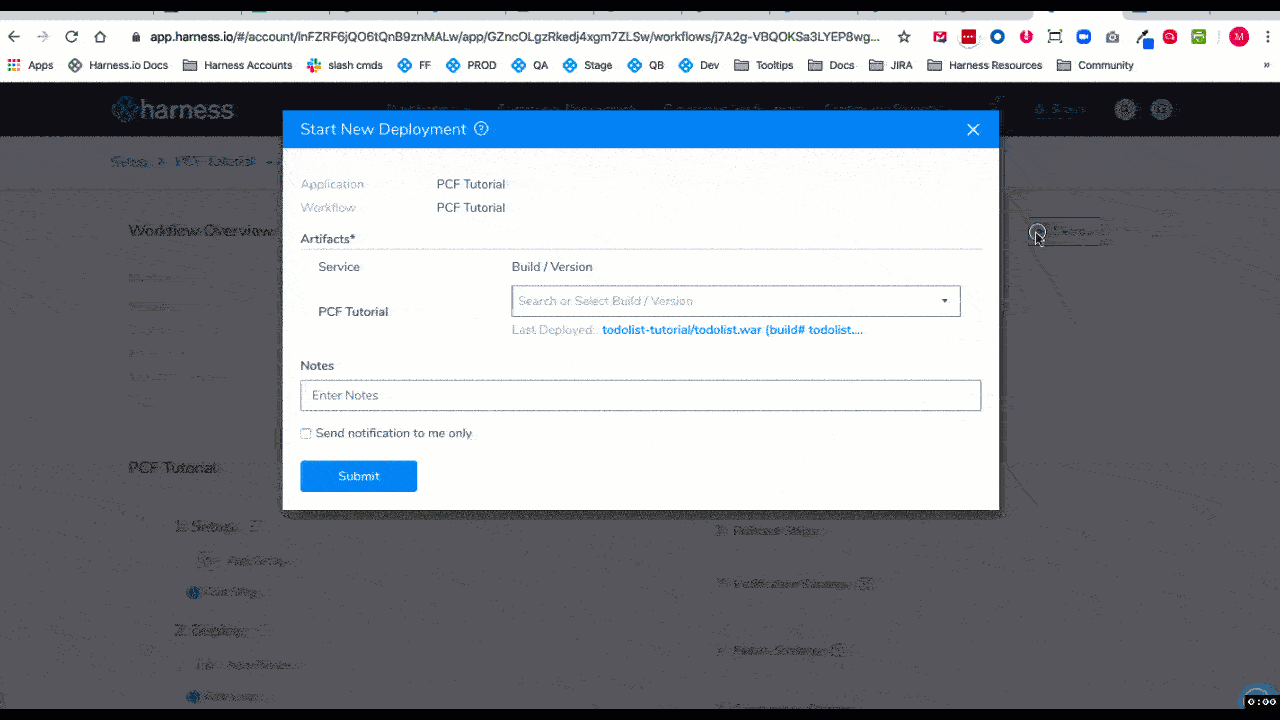Open the Gmail extension icon

940,37
